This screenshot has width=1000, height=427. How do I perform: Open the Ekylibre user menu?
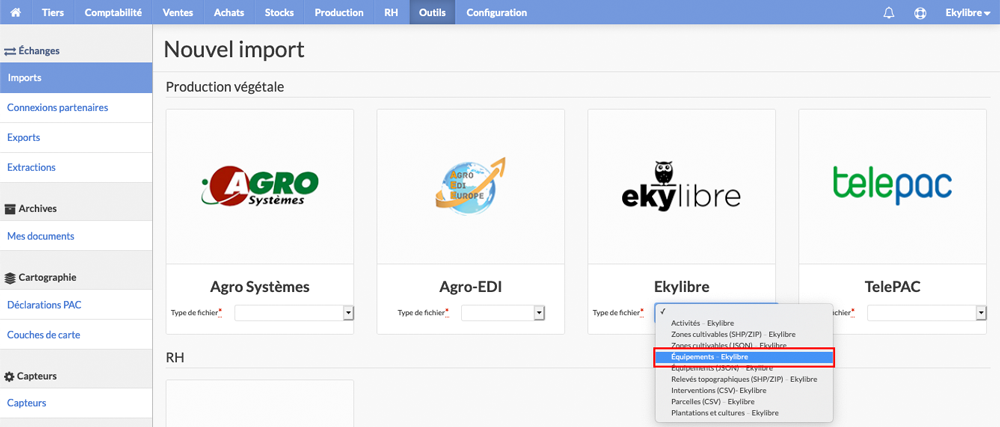click(967, 13)
